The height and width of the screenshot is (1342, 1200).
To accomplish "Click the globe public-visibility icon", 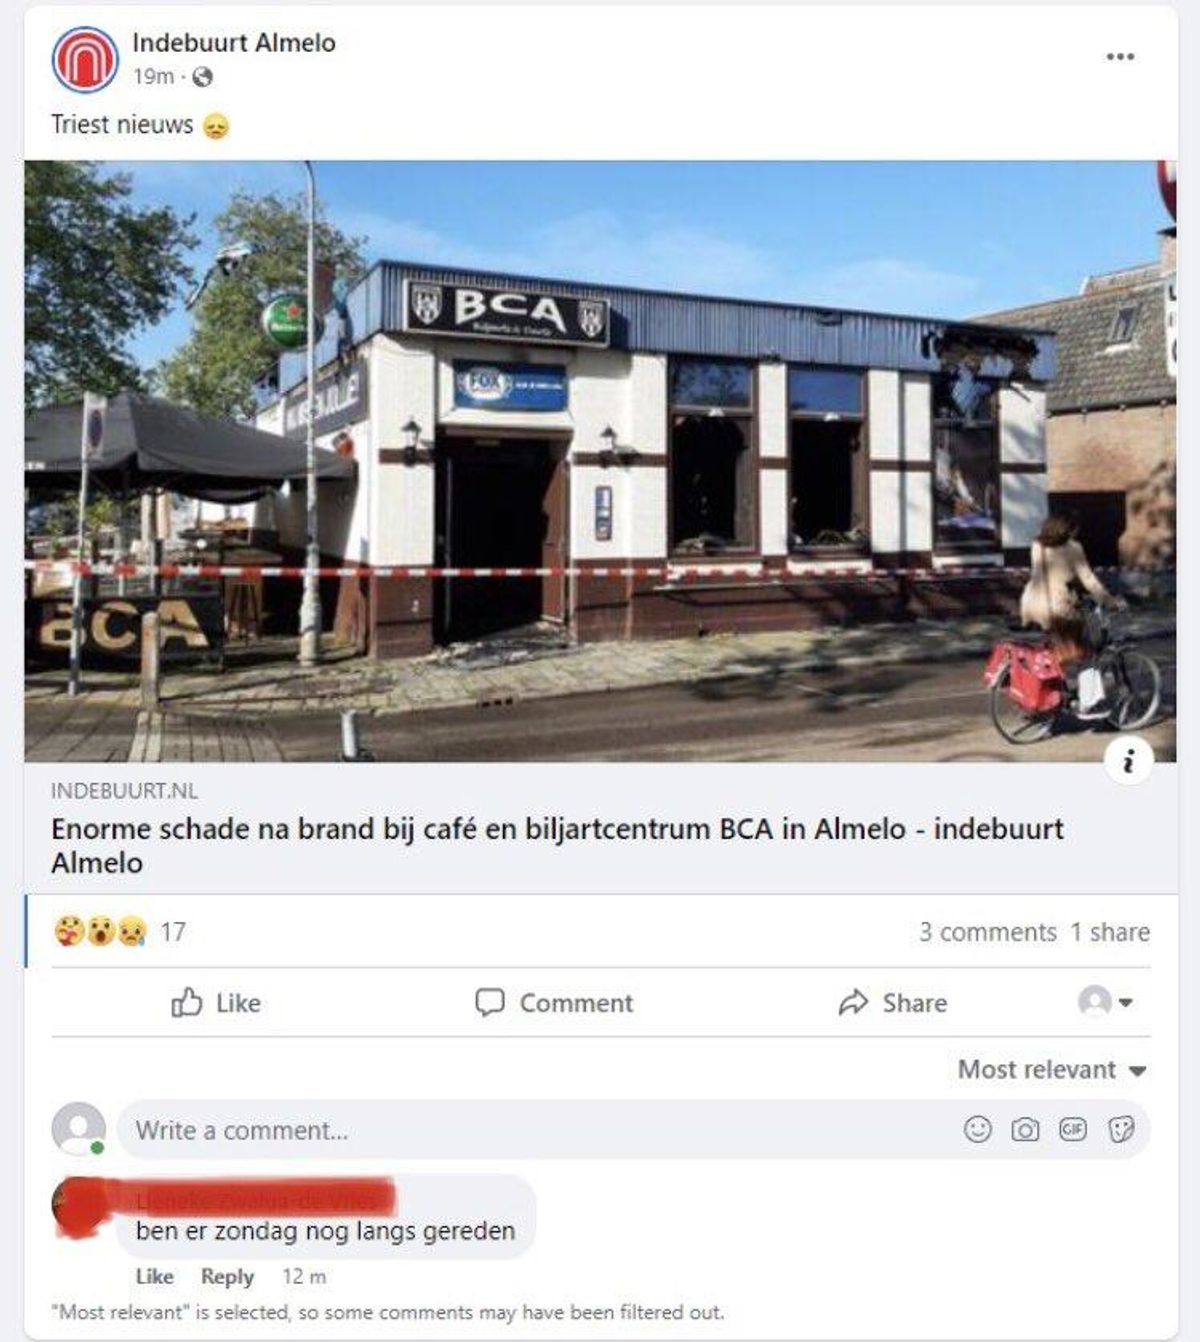I will tap(202, 77).
